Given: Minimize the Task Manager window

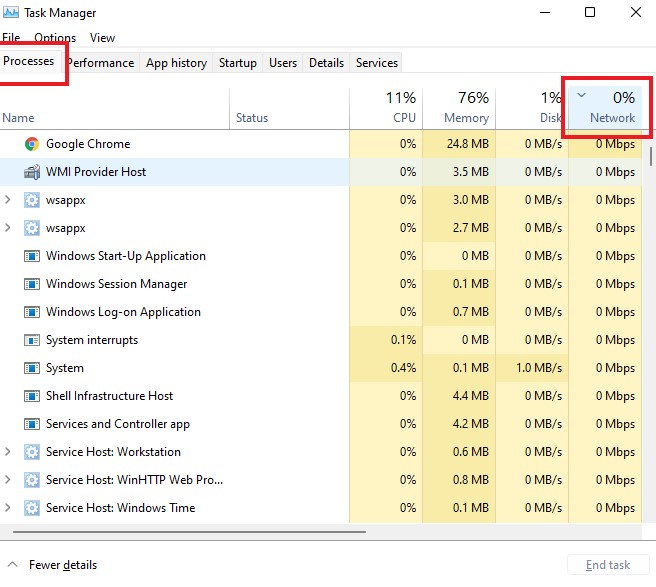Looking at the screenshot, I should pyautogui.click(x=545, y=13).
